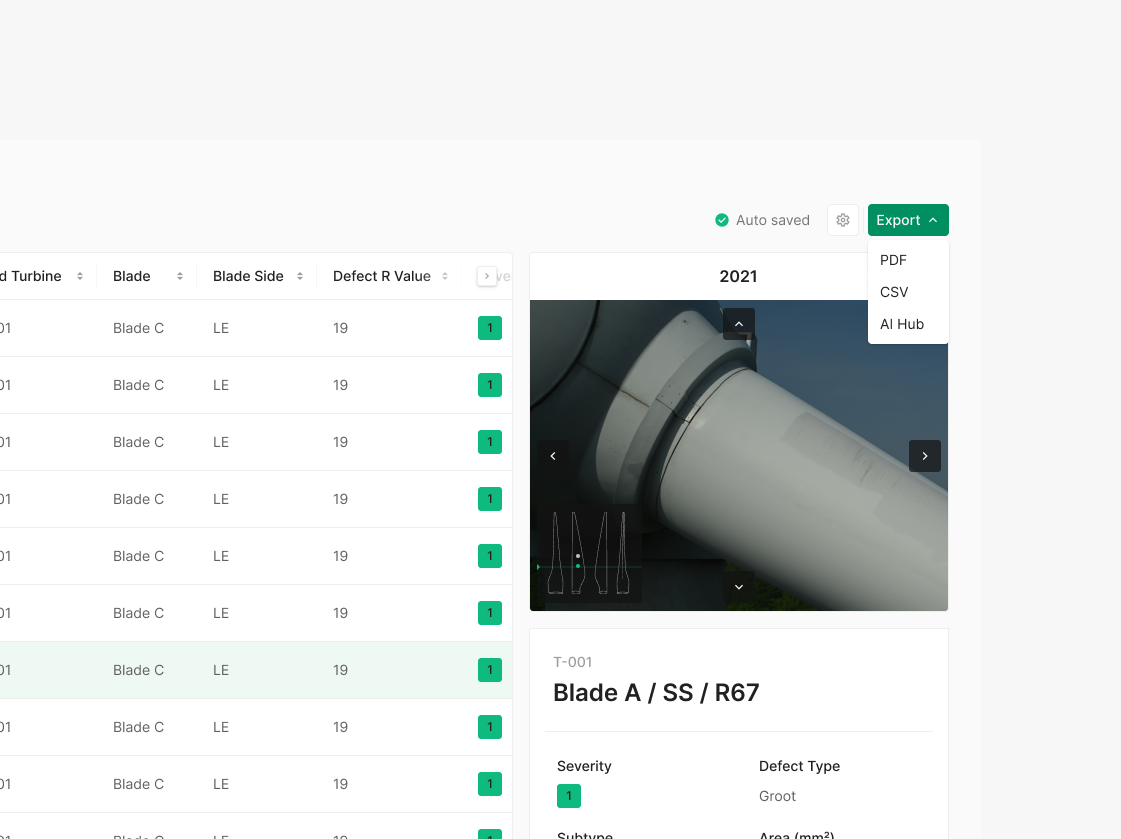Click the blade diagram minimap overlay
The height and width of the screenshot is (839, 1121).
coord(589,553)
